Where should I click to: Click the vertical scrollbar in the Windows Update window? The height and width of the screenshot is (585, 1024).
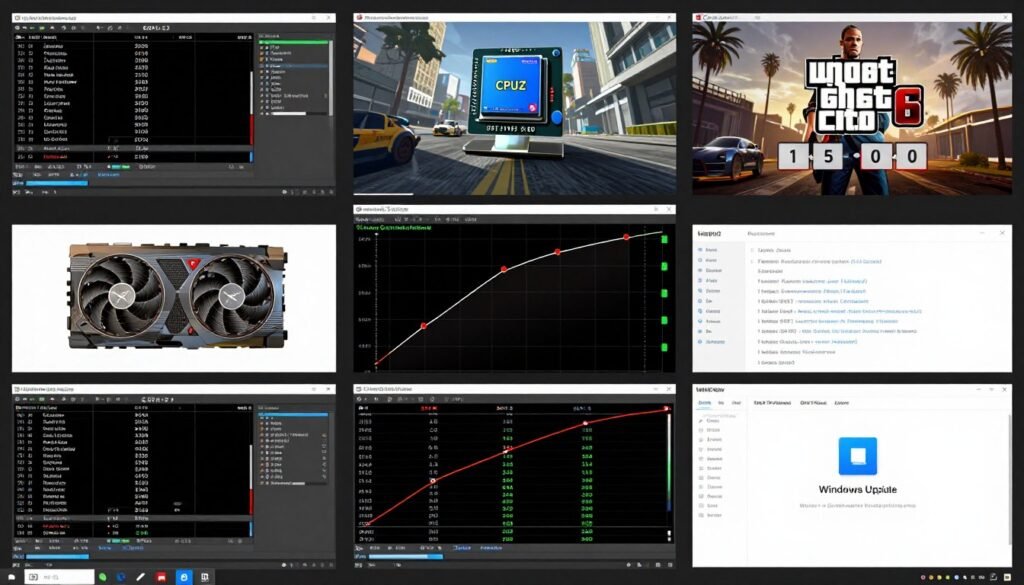[1008, 480]
